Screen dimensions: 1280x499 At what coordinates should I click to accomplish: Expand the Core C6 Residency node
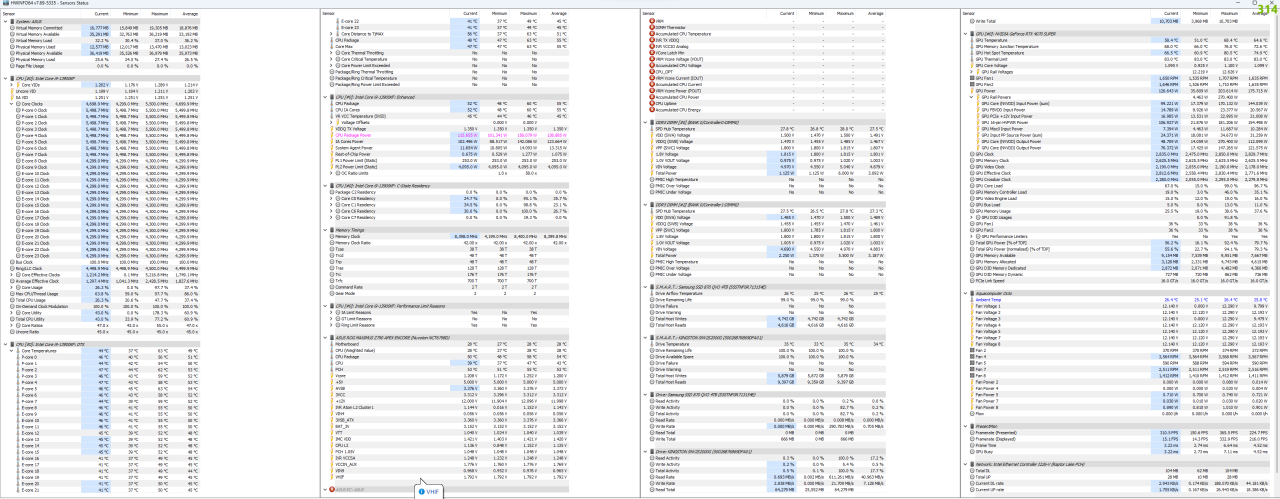coord(330,210)
